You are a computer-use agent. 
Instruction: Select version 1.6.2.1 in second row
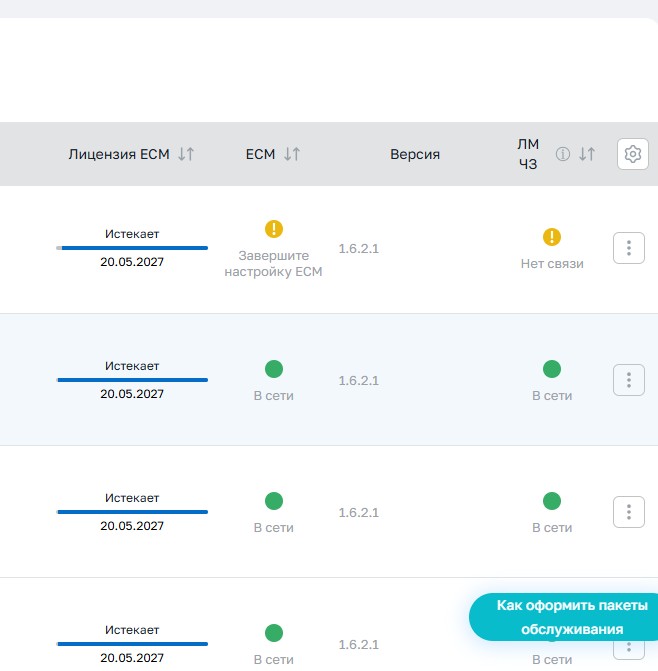click(359, 380)
